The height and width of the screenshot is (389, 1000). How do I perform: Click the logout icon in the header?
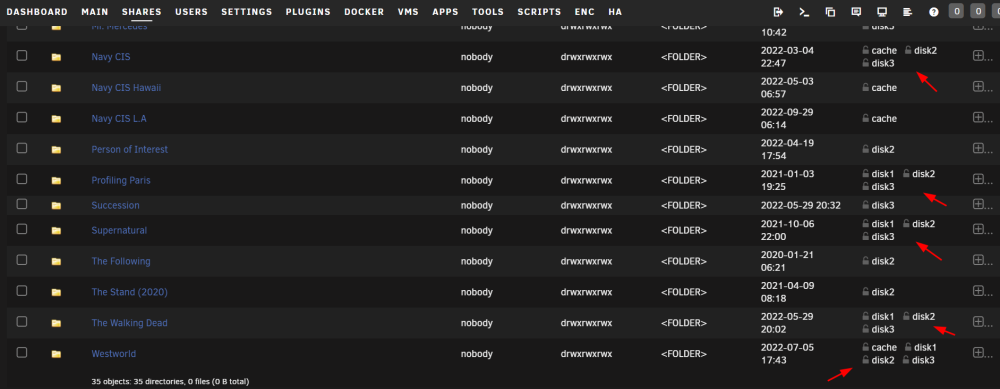tap(778, 12)
